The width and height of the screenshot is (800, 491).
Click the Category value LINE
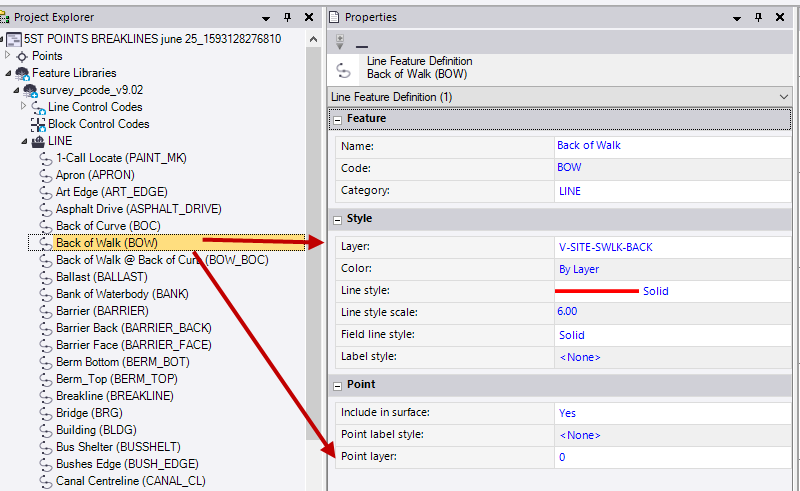[x=569, y=191]
